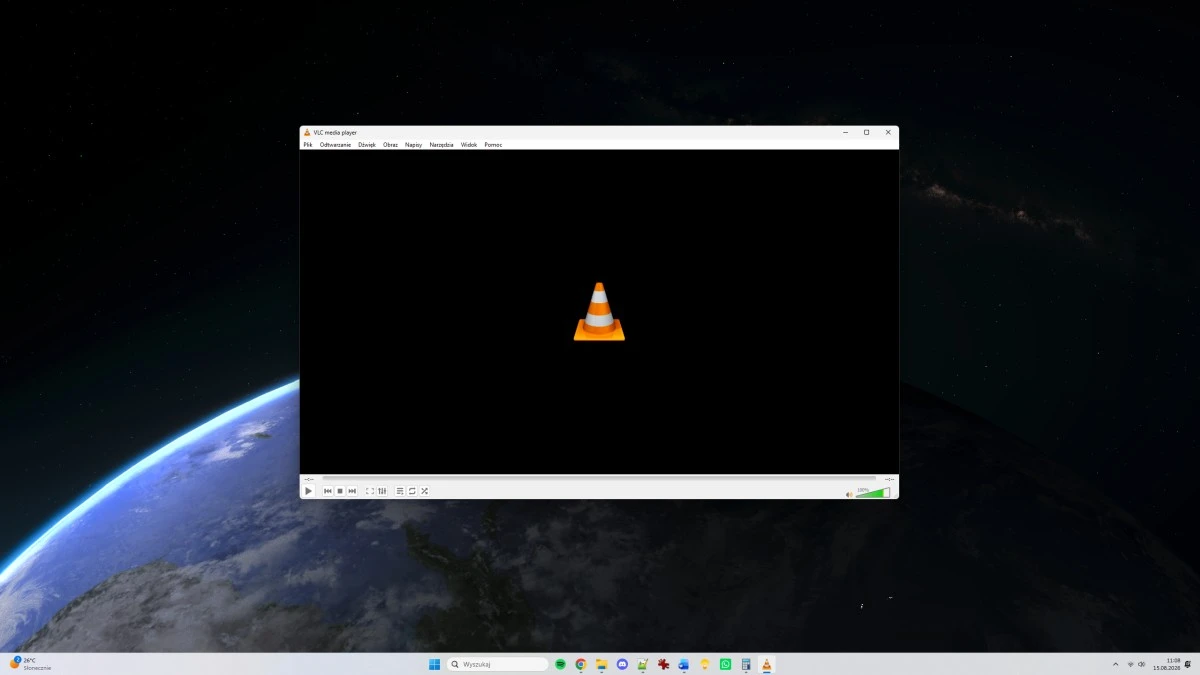Open the Narzędzia menu

(x=441, y=145)
